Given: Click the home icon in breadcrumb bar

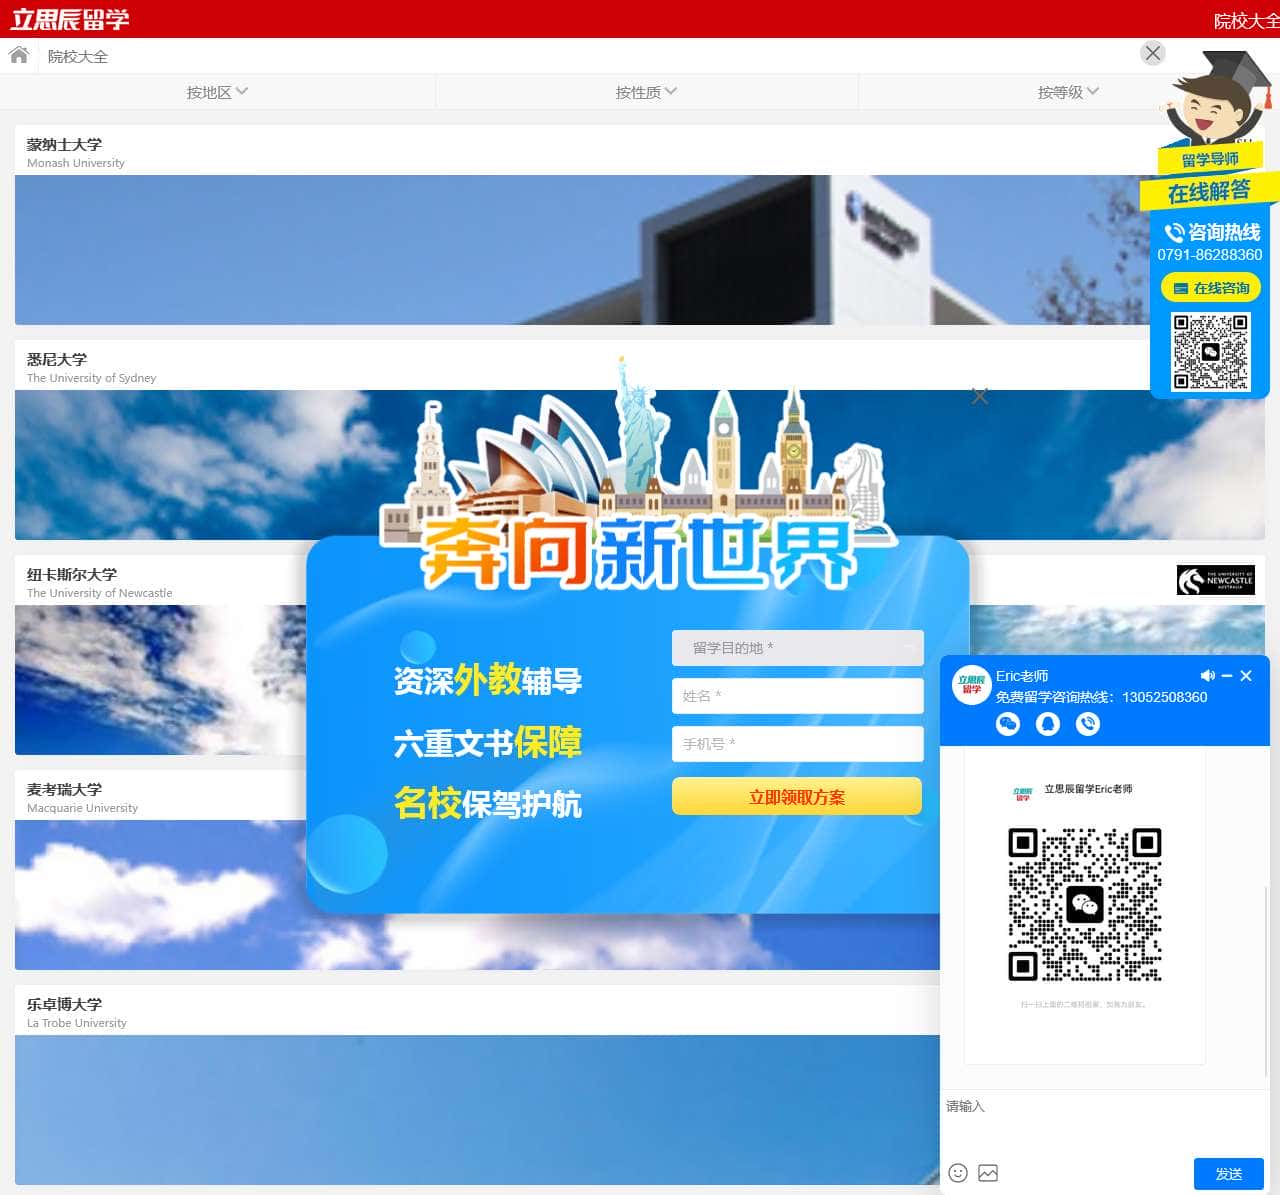Looking at the screenshot, I should click(18, 55).
